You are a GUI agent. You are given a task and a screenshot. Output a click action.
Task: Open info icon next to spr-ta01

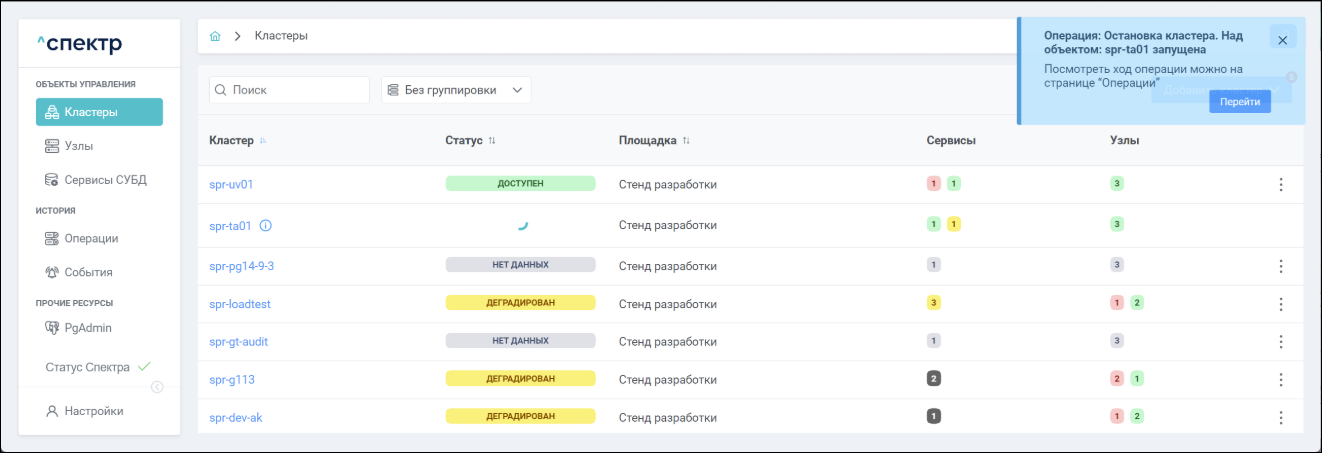click(x=265, y=226)
